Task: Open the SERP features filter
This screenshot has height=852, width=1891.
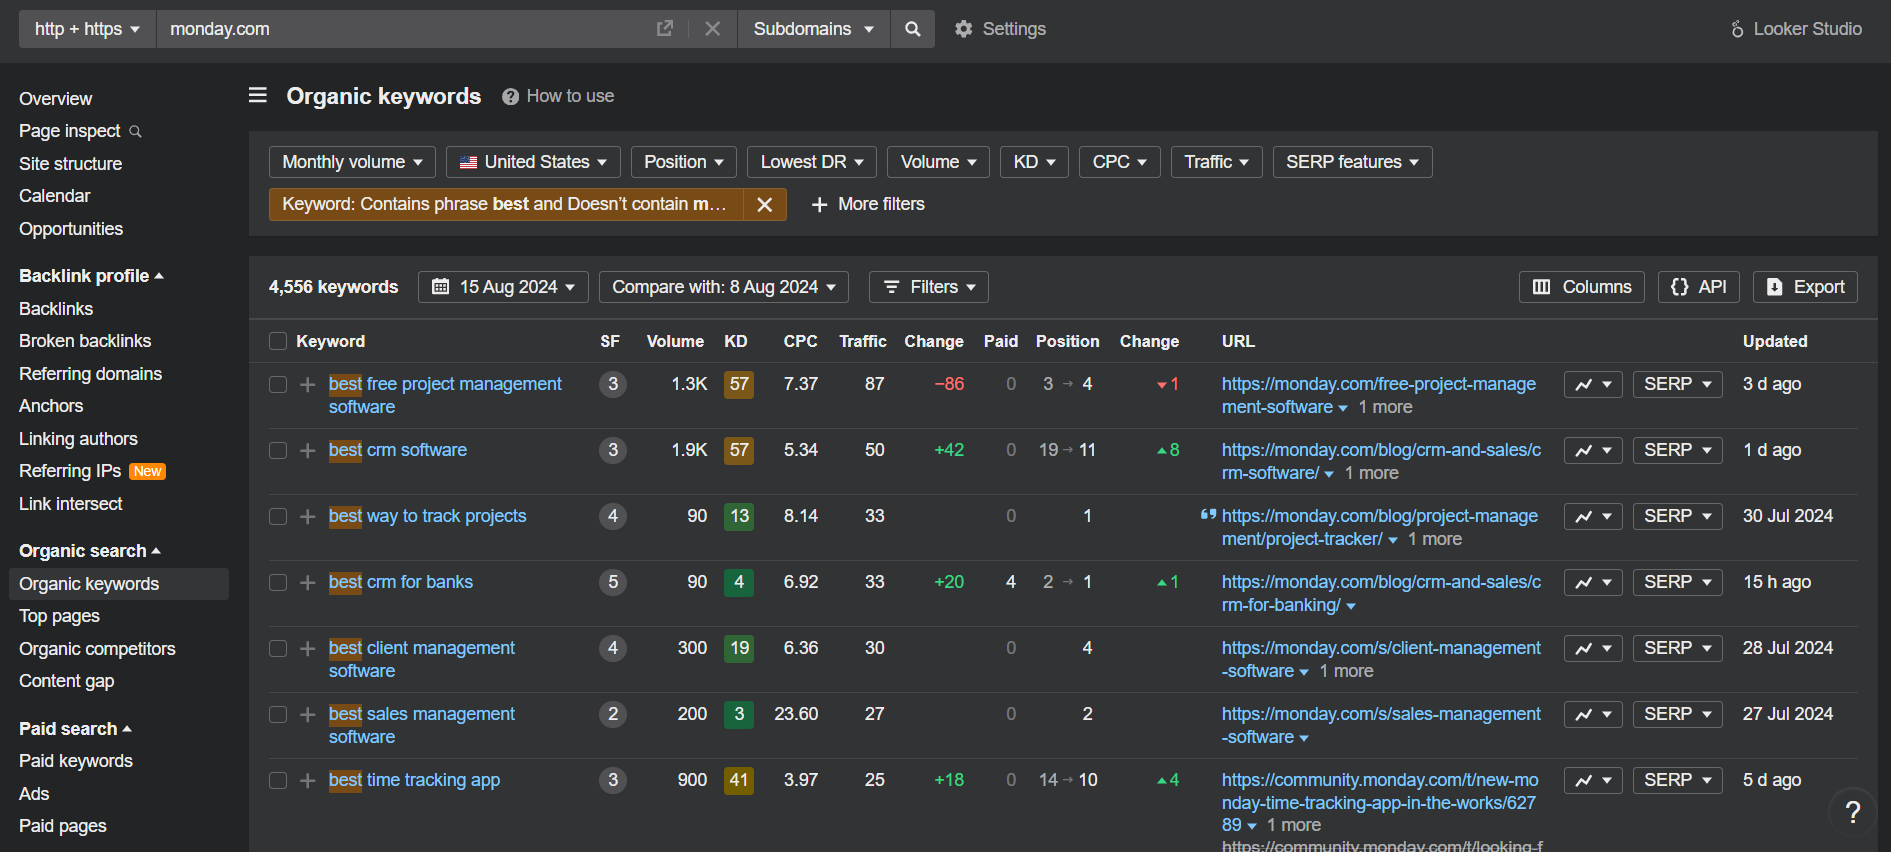Action: click(x=1352, y=162)
